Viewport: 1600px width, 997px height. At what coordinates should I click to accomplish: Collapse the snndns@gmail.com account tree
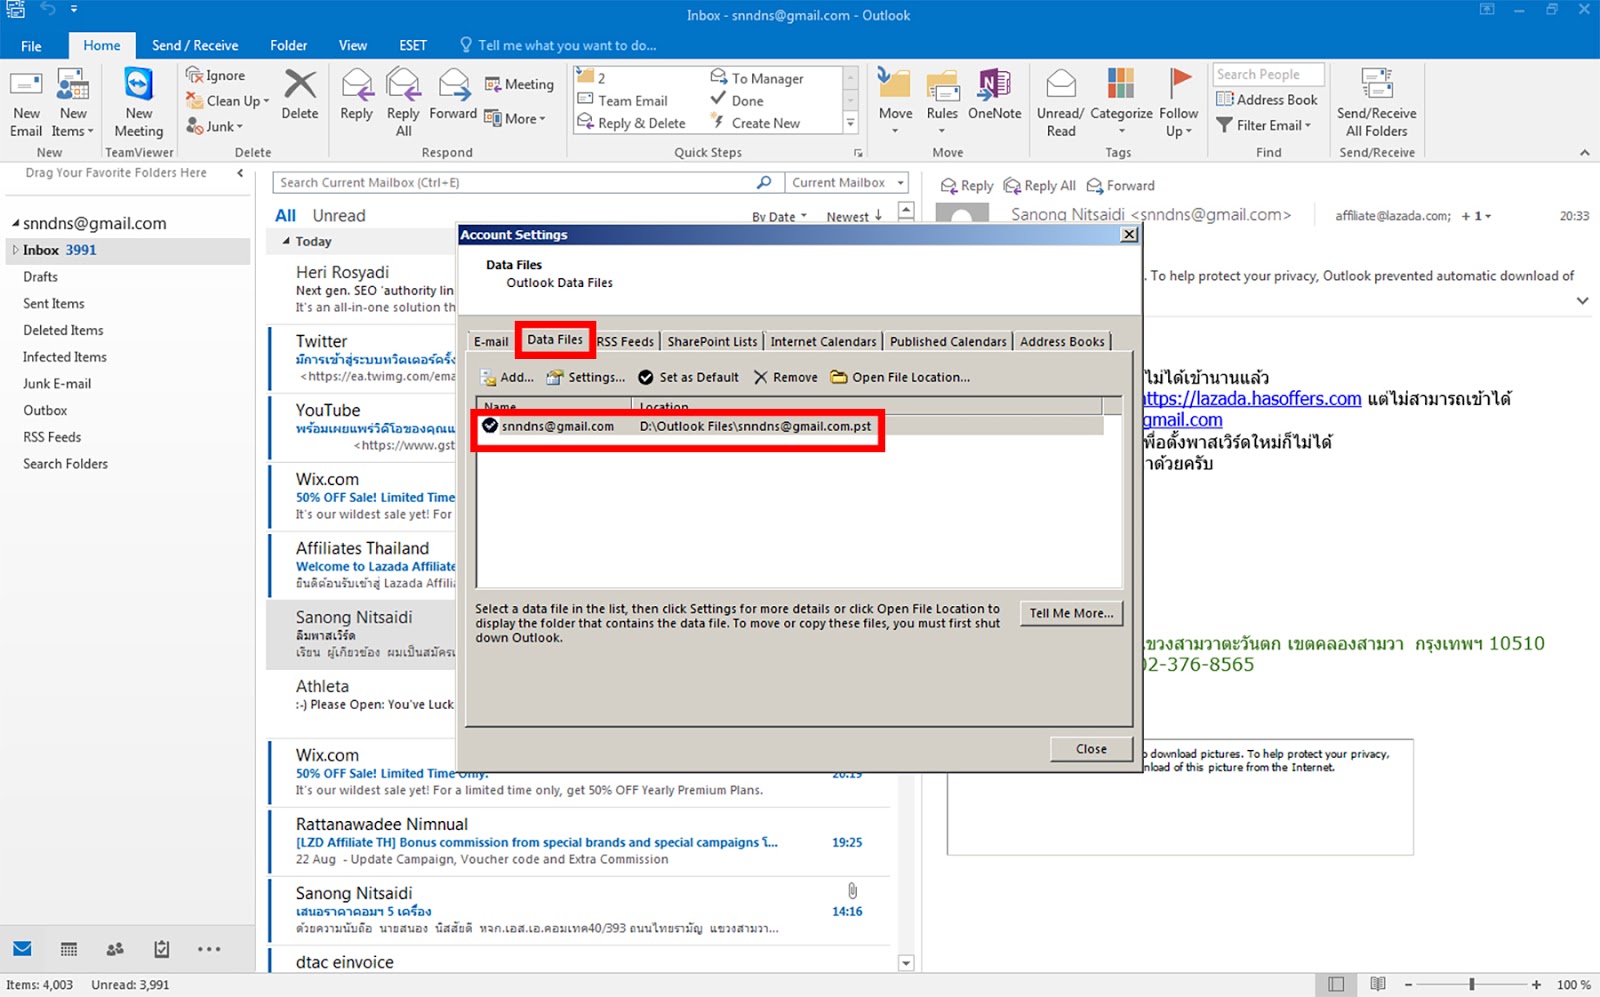[x=16, y=224]
